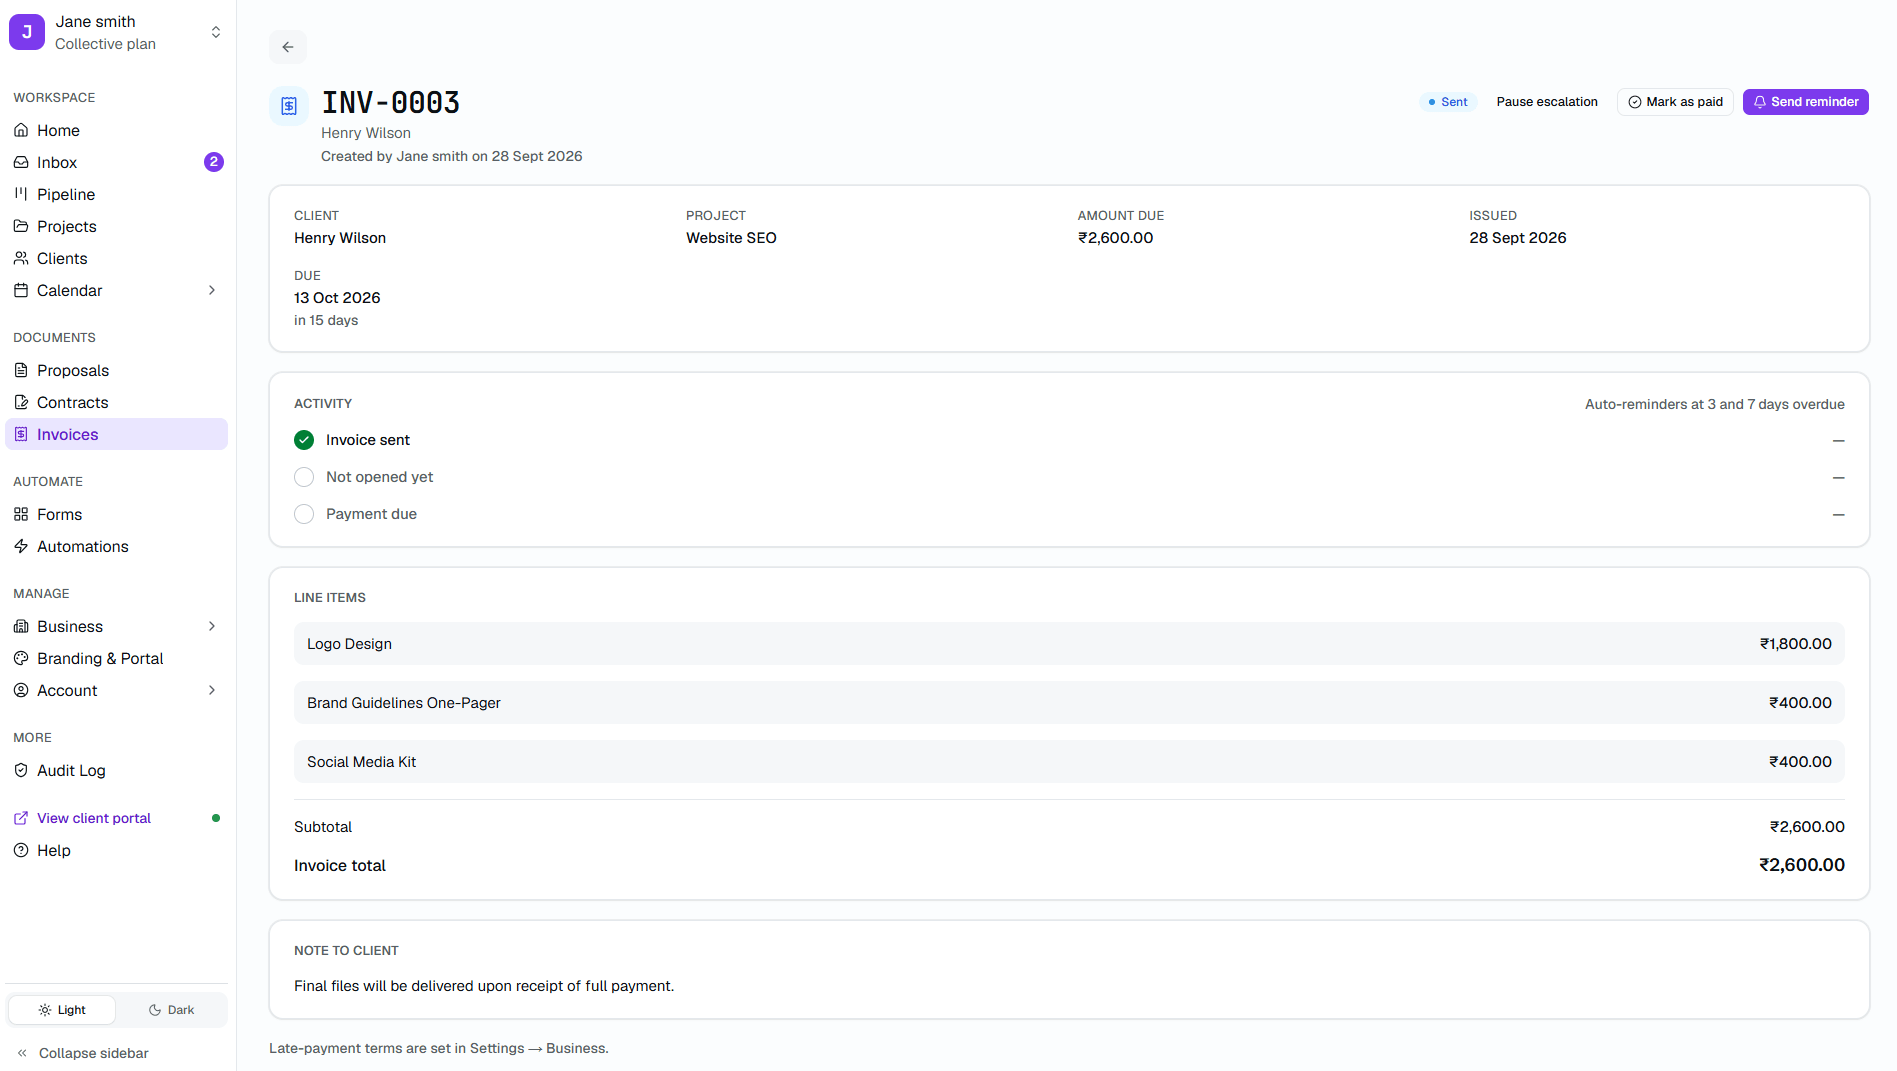Click the Website SEO project name
Viewport: 1897px width, 1071px height.
click(731, 238)
